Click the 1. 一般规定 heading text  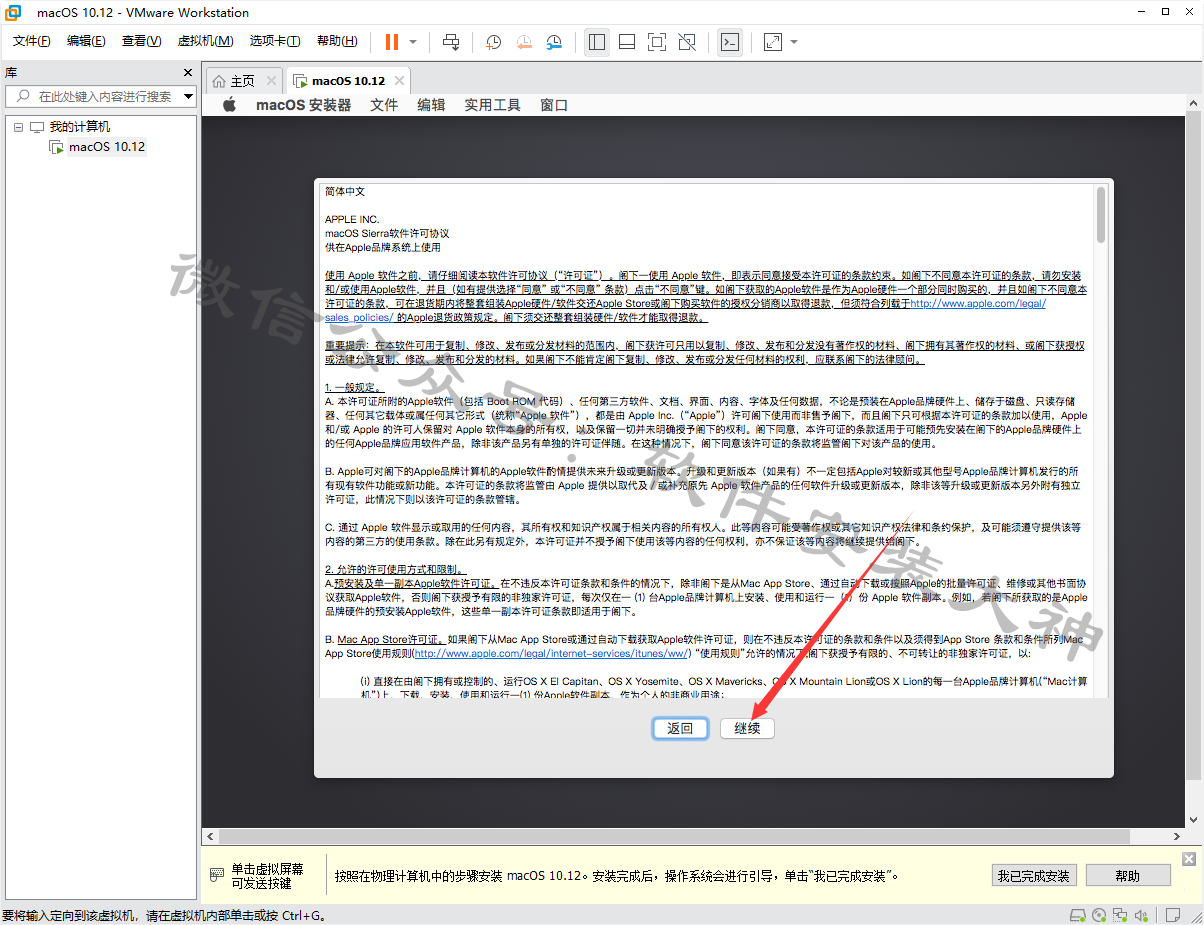354,387
